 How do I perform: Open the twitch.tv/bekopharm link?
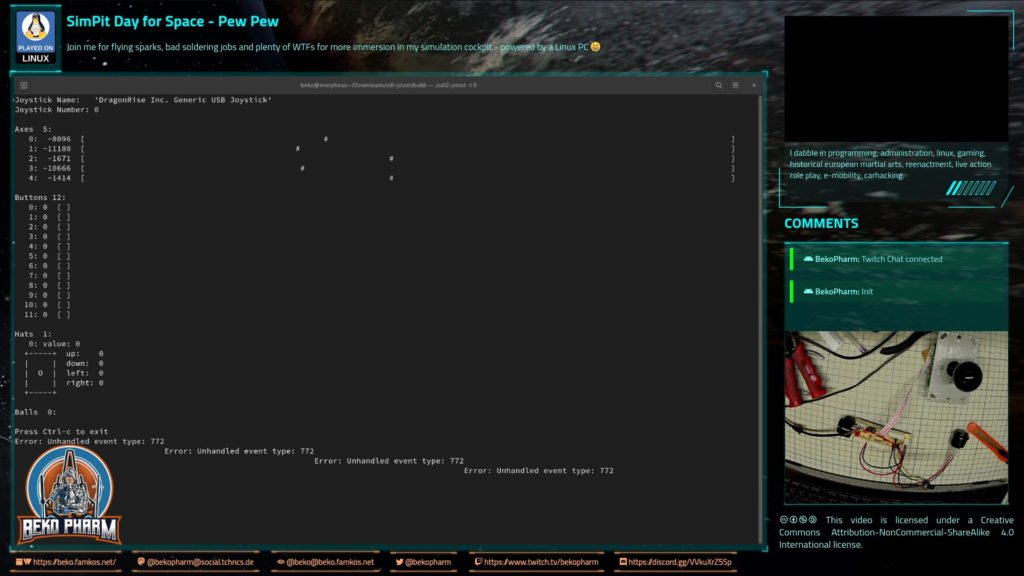pyautogui.click(x=536, y=562)
